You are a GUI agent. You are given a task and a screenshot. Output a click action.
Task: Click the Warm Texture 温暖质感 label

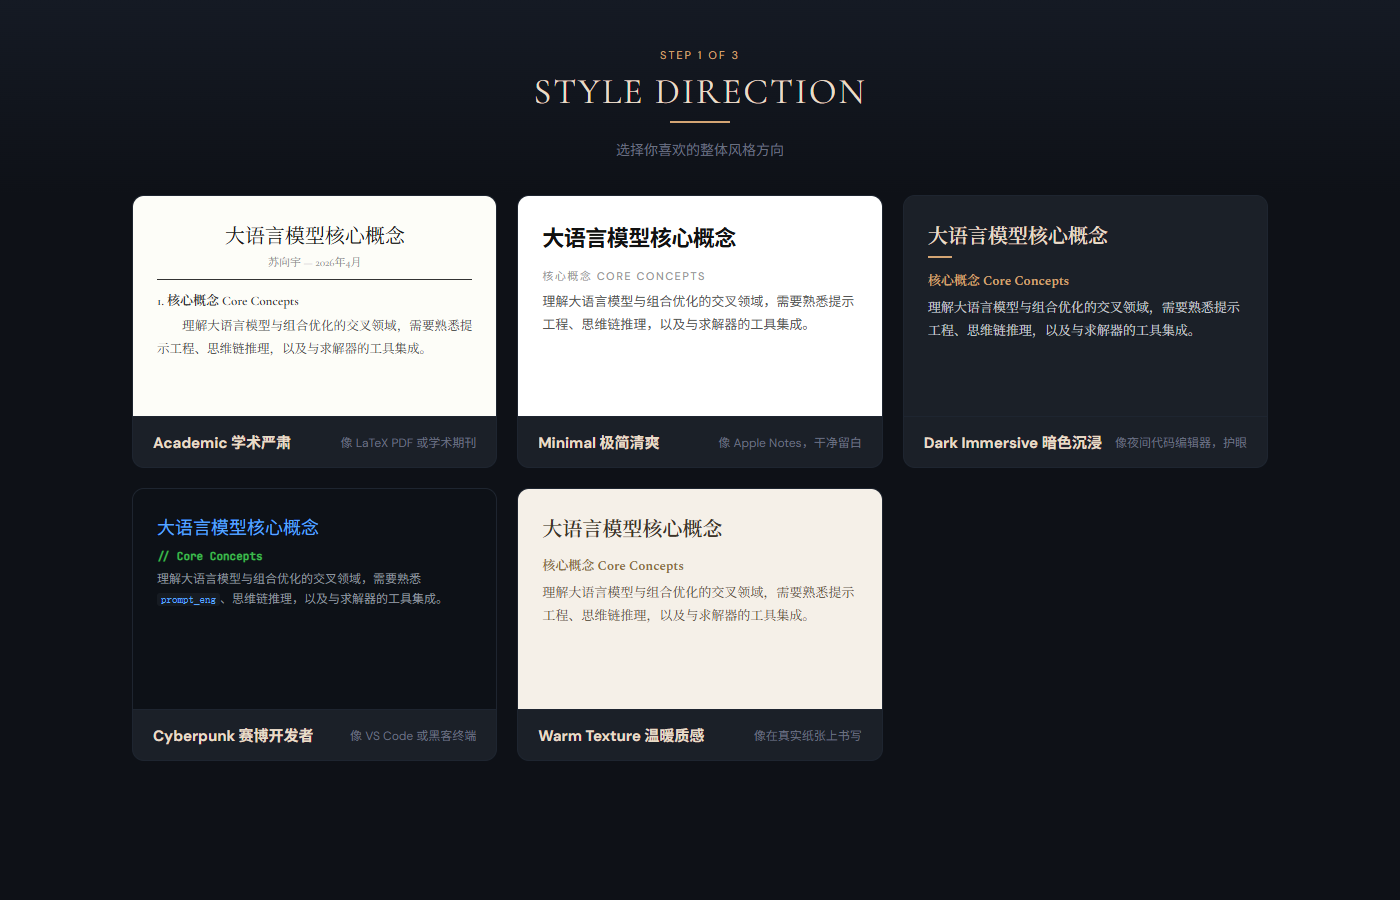coord(621,735)
